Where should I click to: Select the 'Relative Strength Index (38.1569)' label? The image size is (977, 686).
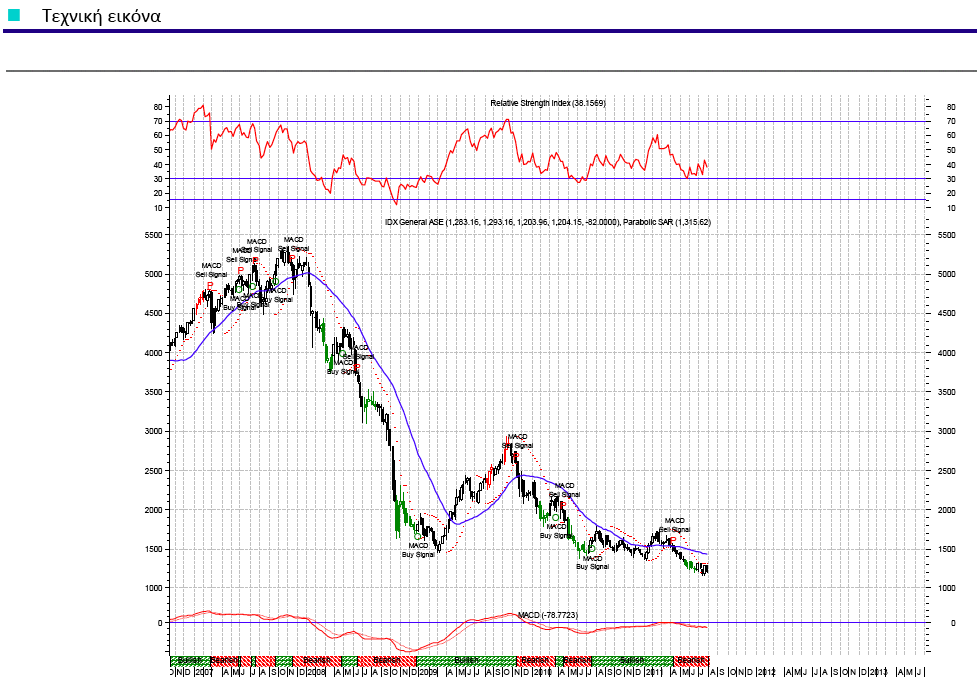[548, 103]
